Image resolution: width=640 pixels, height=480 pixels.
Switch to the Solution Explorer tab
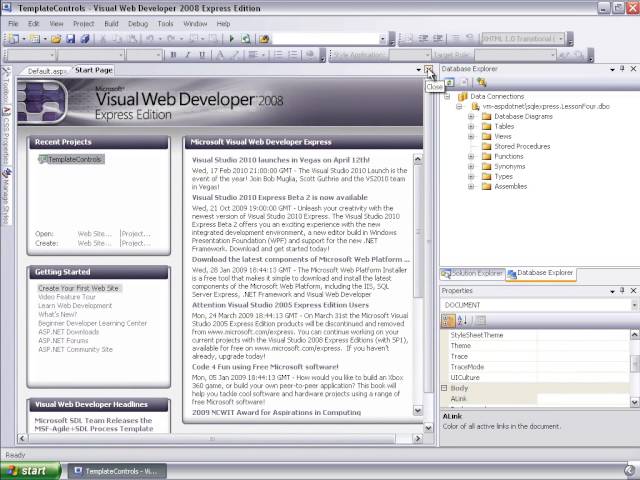tap(473, 273)
